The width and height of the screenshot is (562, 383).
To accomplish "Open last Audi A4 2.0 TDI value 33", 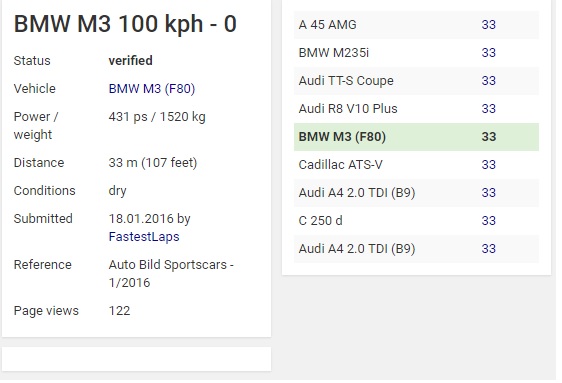I will coord(489,249).
